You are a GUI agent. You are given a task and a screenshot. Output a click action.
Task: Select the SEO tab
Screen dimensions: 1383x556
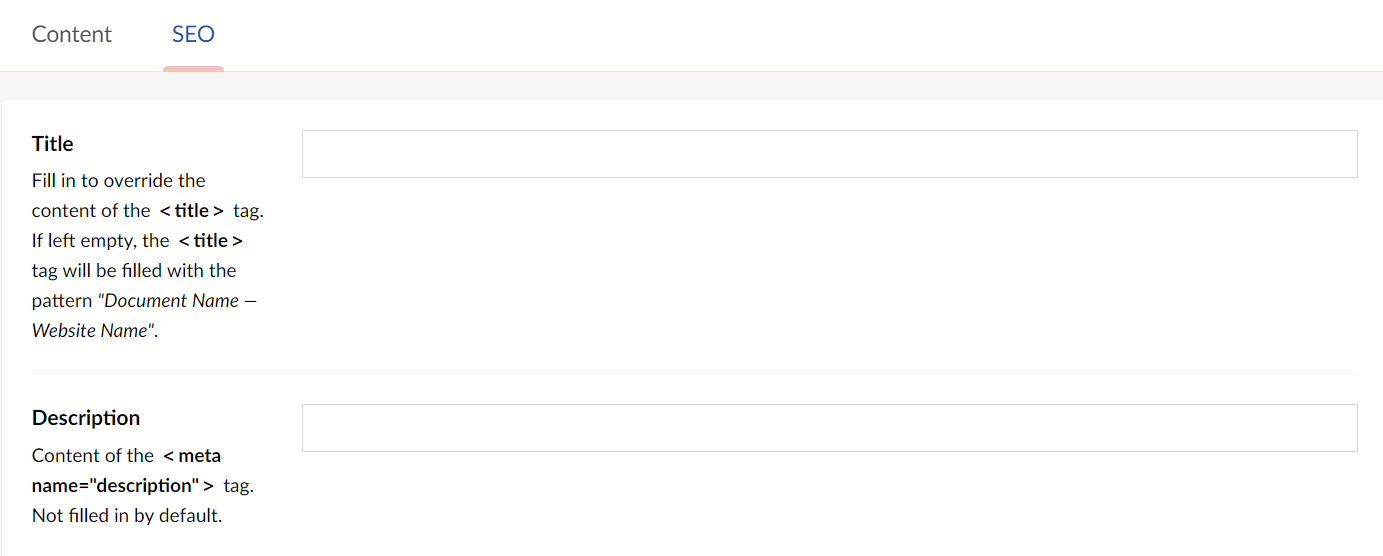coord(193,34)
